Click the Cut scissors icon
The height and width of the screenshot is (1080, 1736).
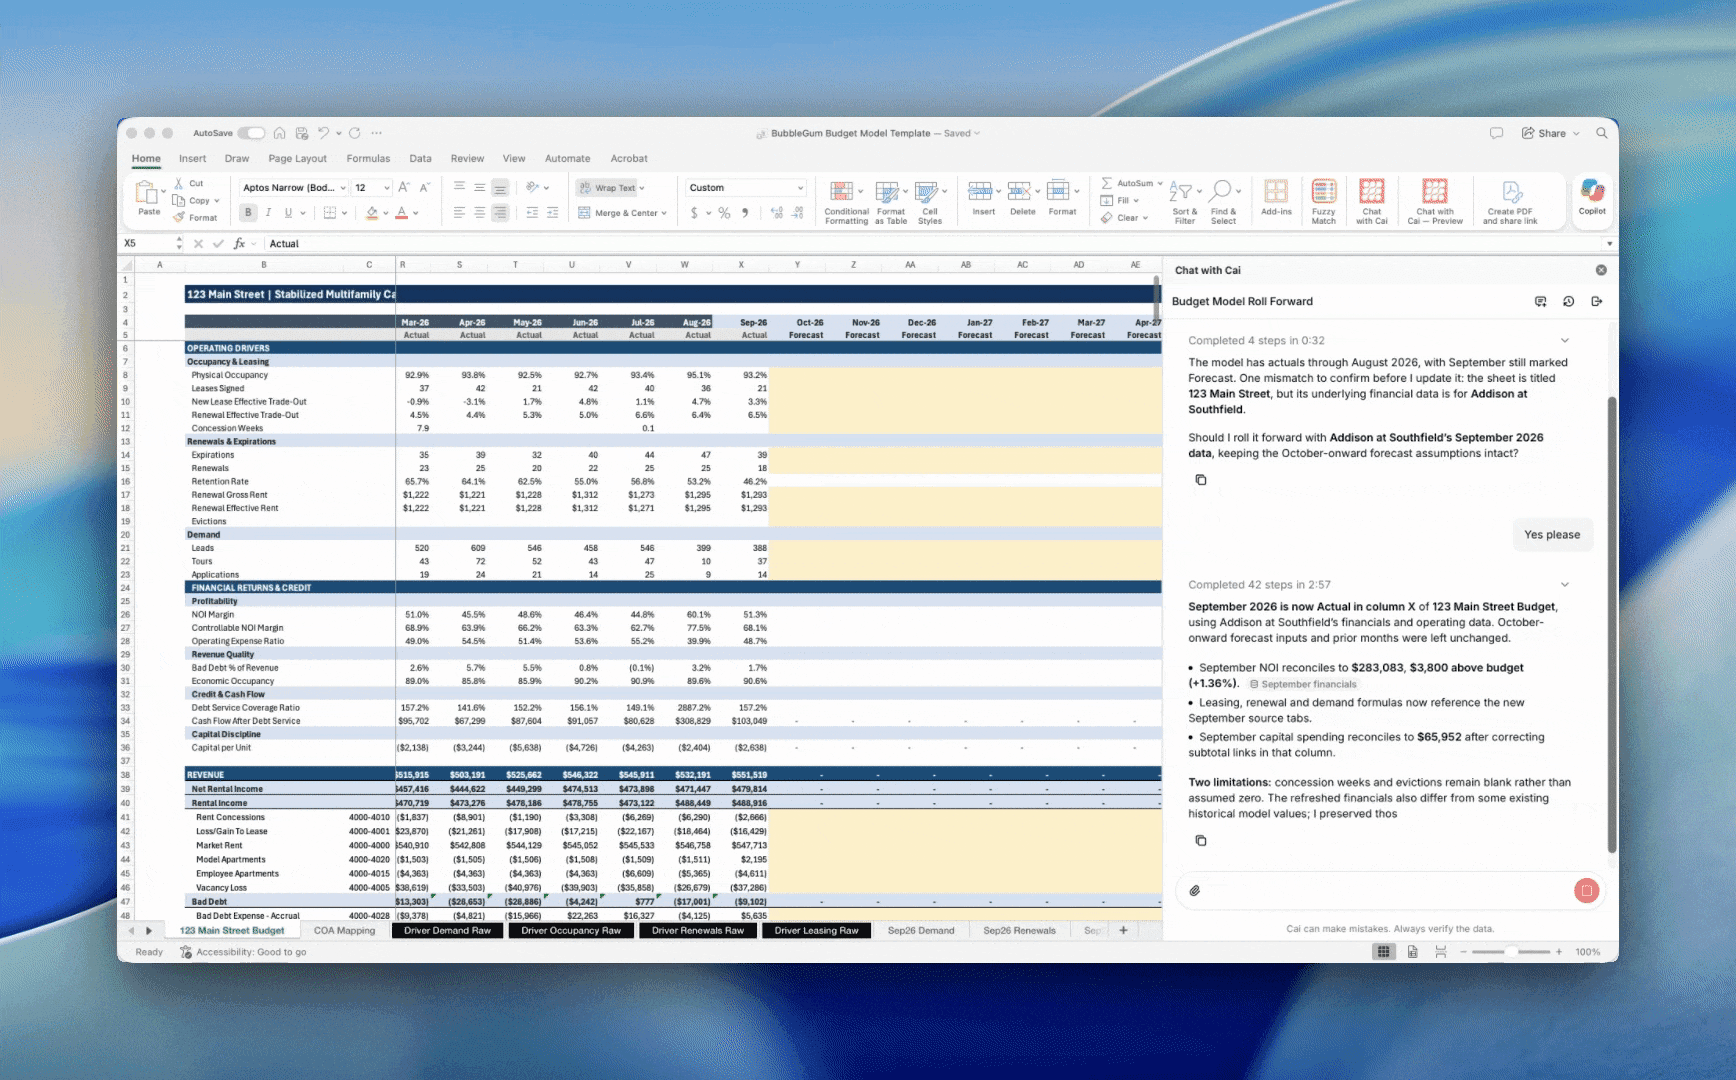click(179, 183)
